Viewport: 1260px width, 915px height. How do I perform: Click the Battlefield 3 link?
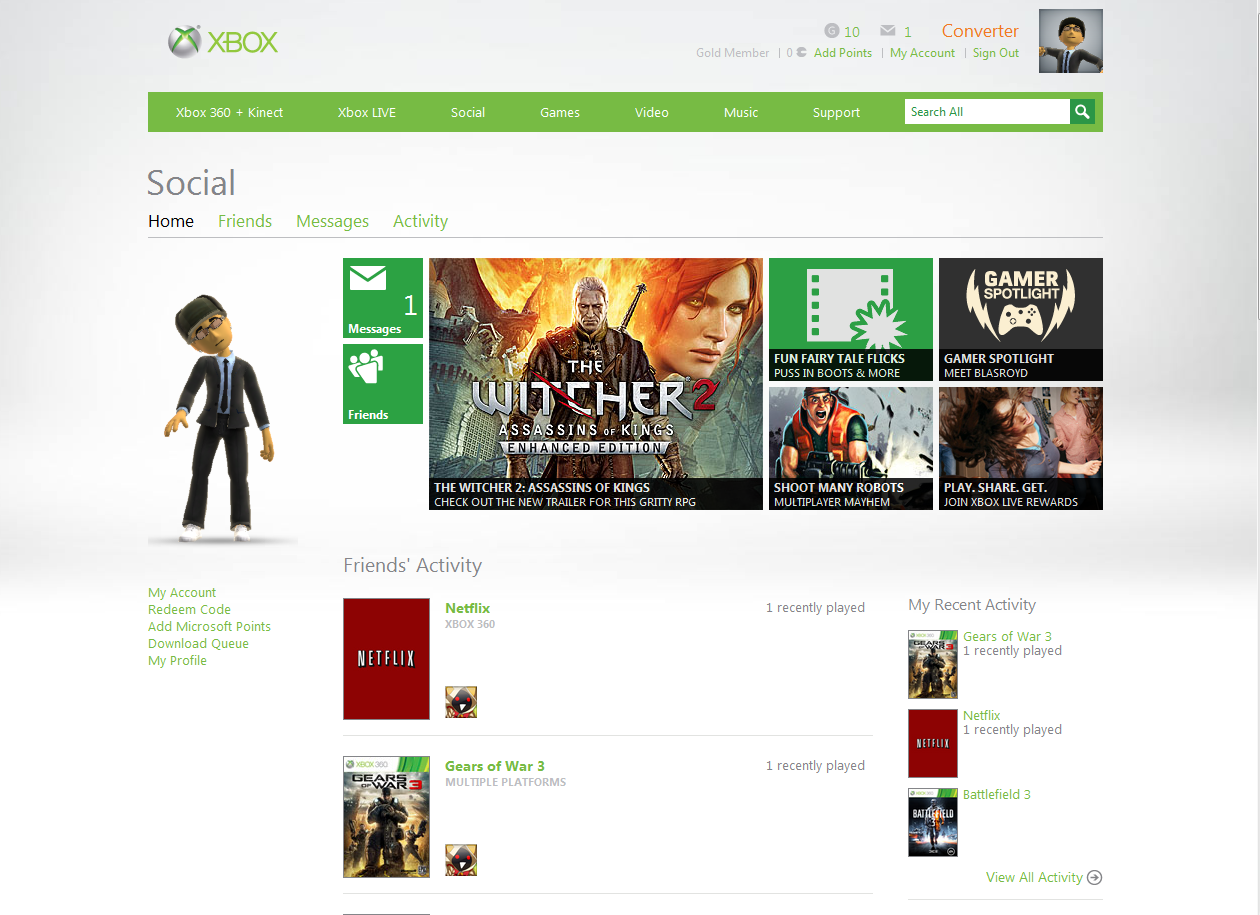tap(996, 794)
